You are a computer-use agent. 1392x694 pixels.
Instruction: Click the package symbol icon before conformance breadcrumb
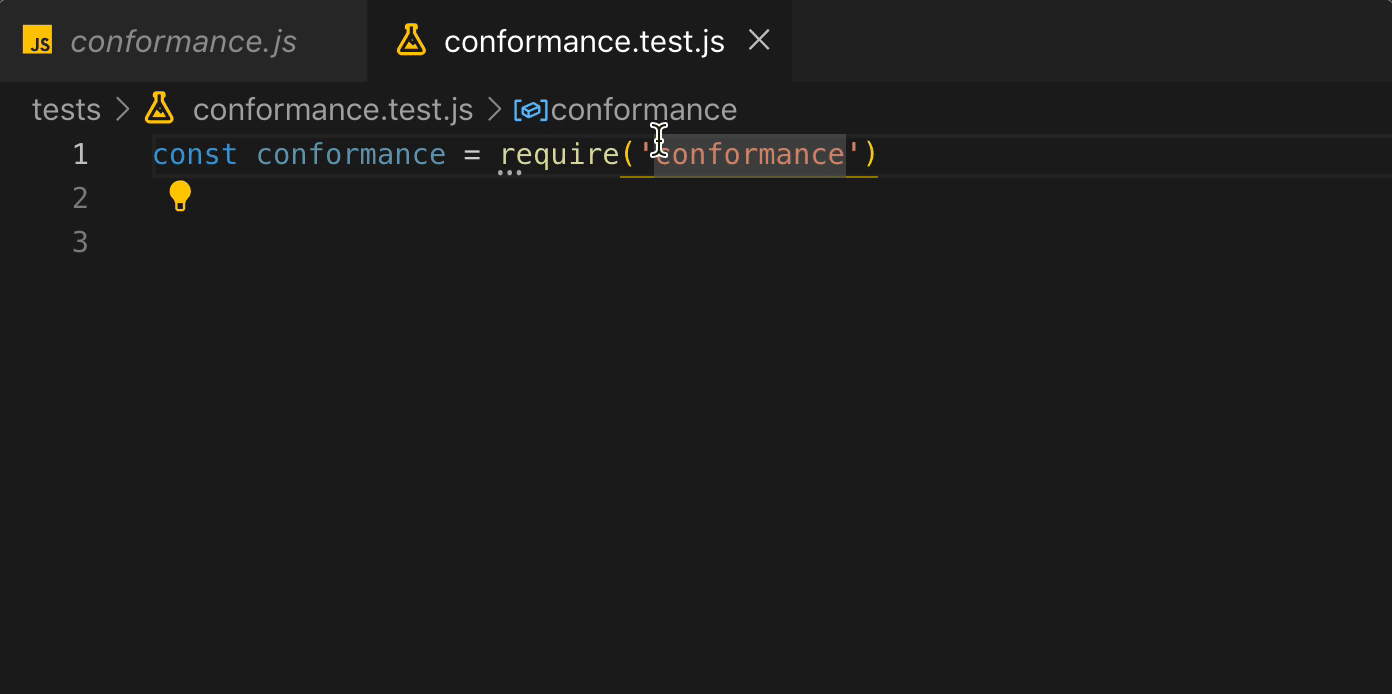(530, 110)
